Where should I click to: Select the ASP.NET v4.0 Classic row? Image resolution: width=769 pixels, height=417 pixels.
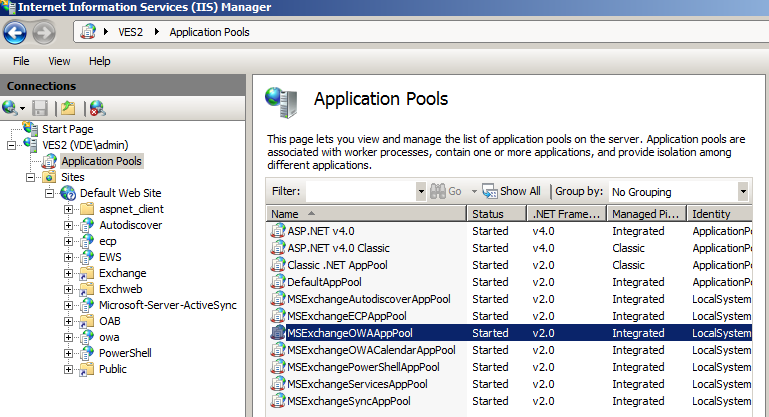click(x=511, y=248)
